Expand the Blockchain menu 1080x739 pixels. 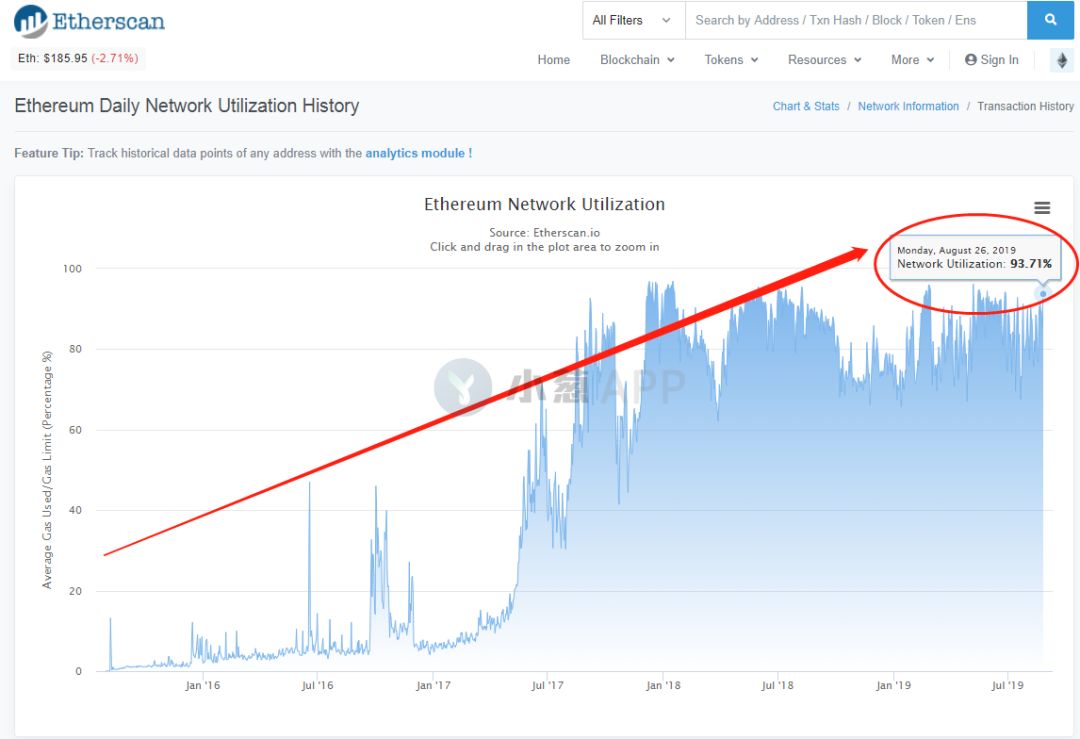pyautogui.click(x=637, y=60)
